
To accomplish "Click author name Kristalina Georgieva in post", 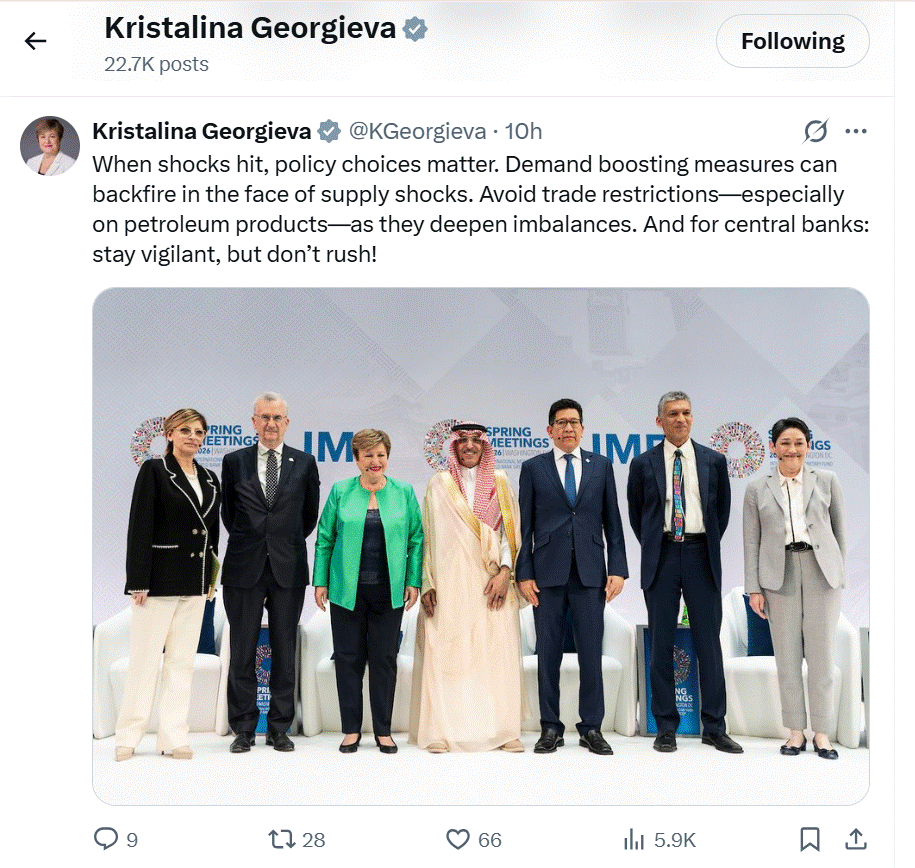I will pos(201,131).
